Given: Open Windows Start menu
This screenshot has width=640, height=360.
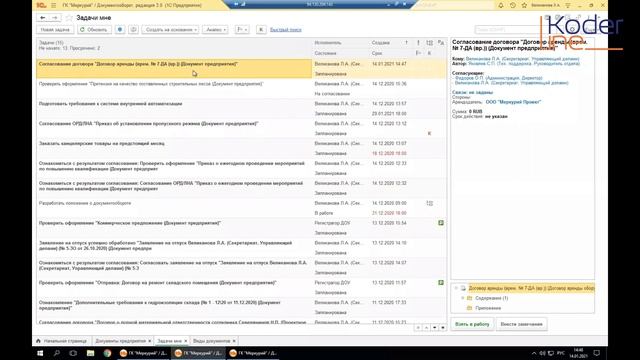Looking at the screenshot, I should coord(40,353).
